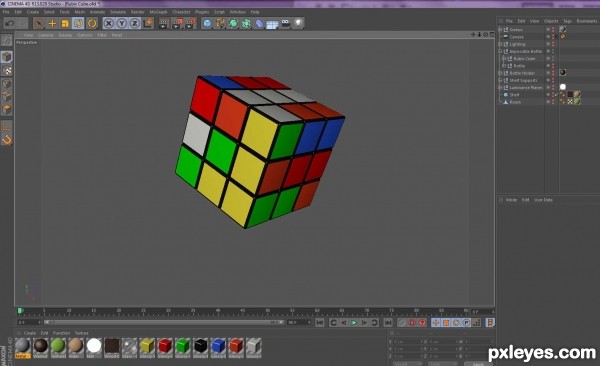
Task: Toggle layer square for Lighting object
Action: tap(548, 44)
